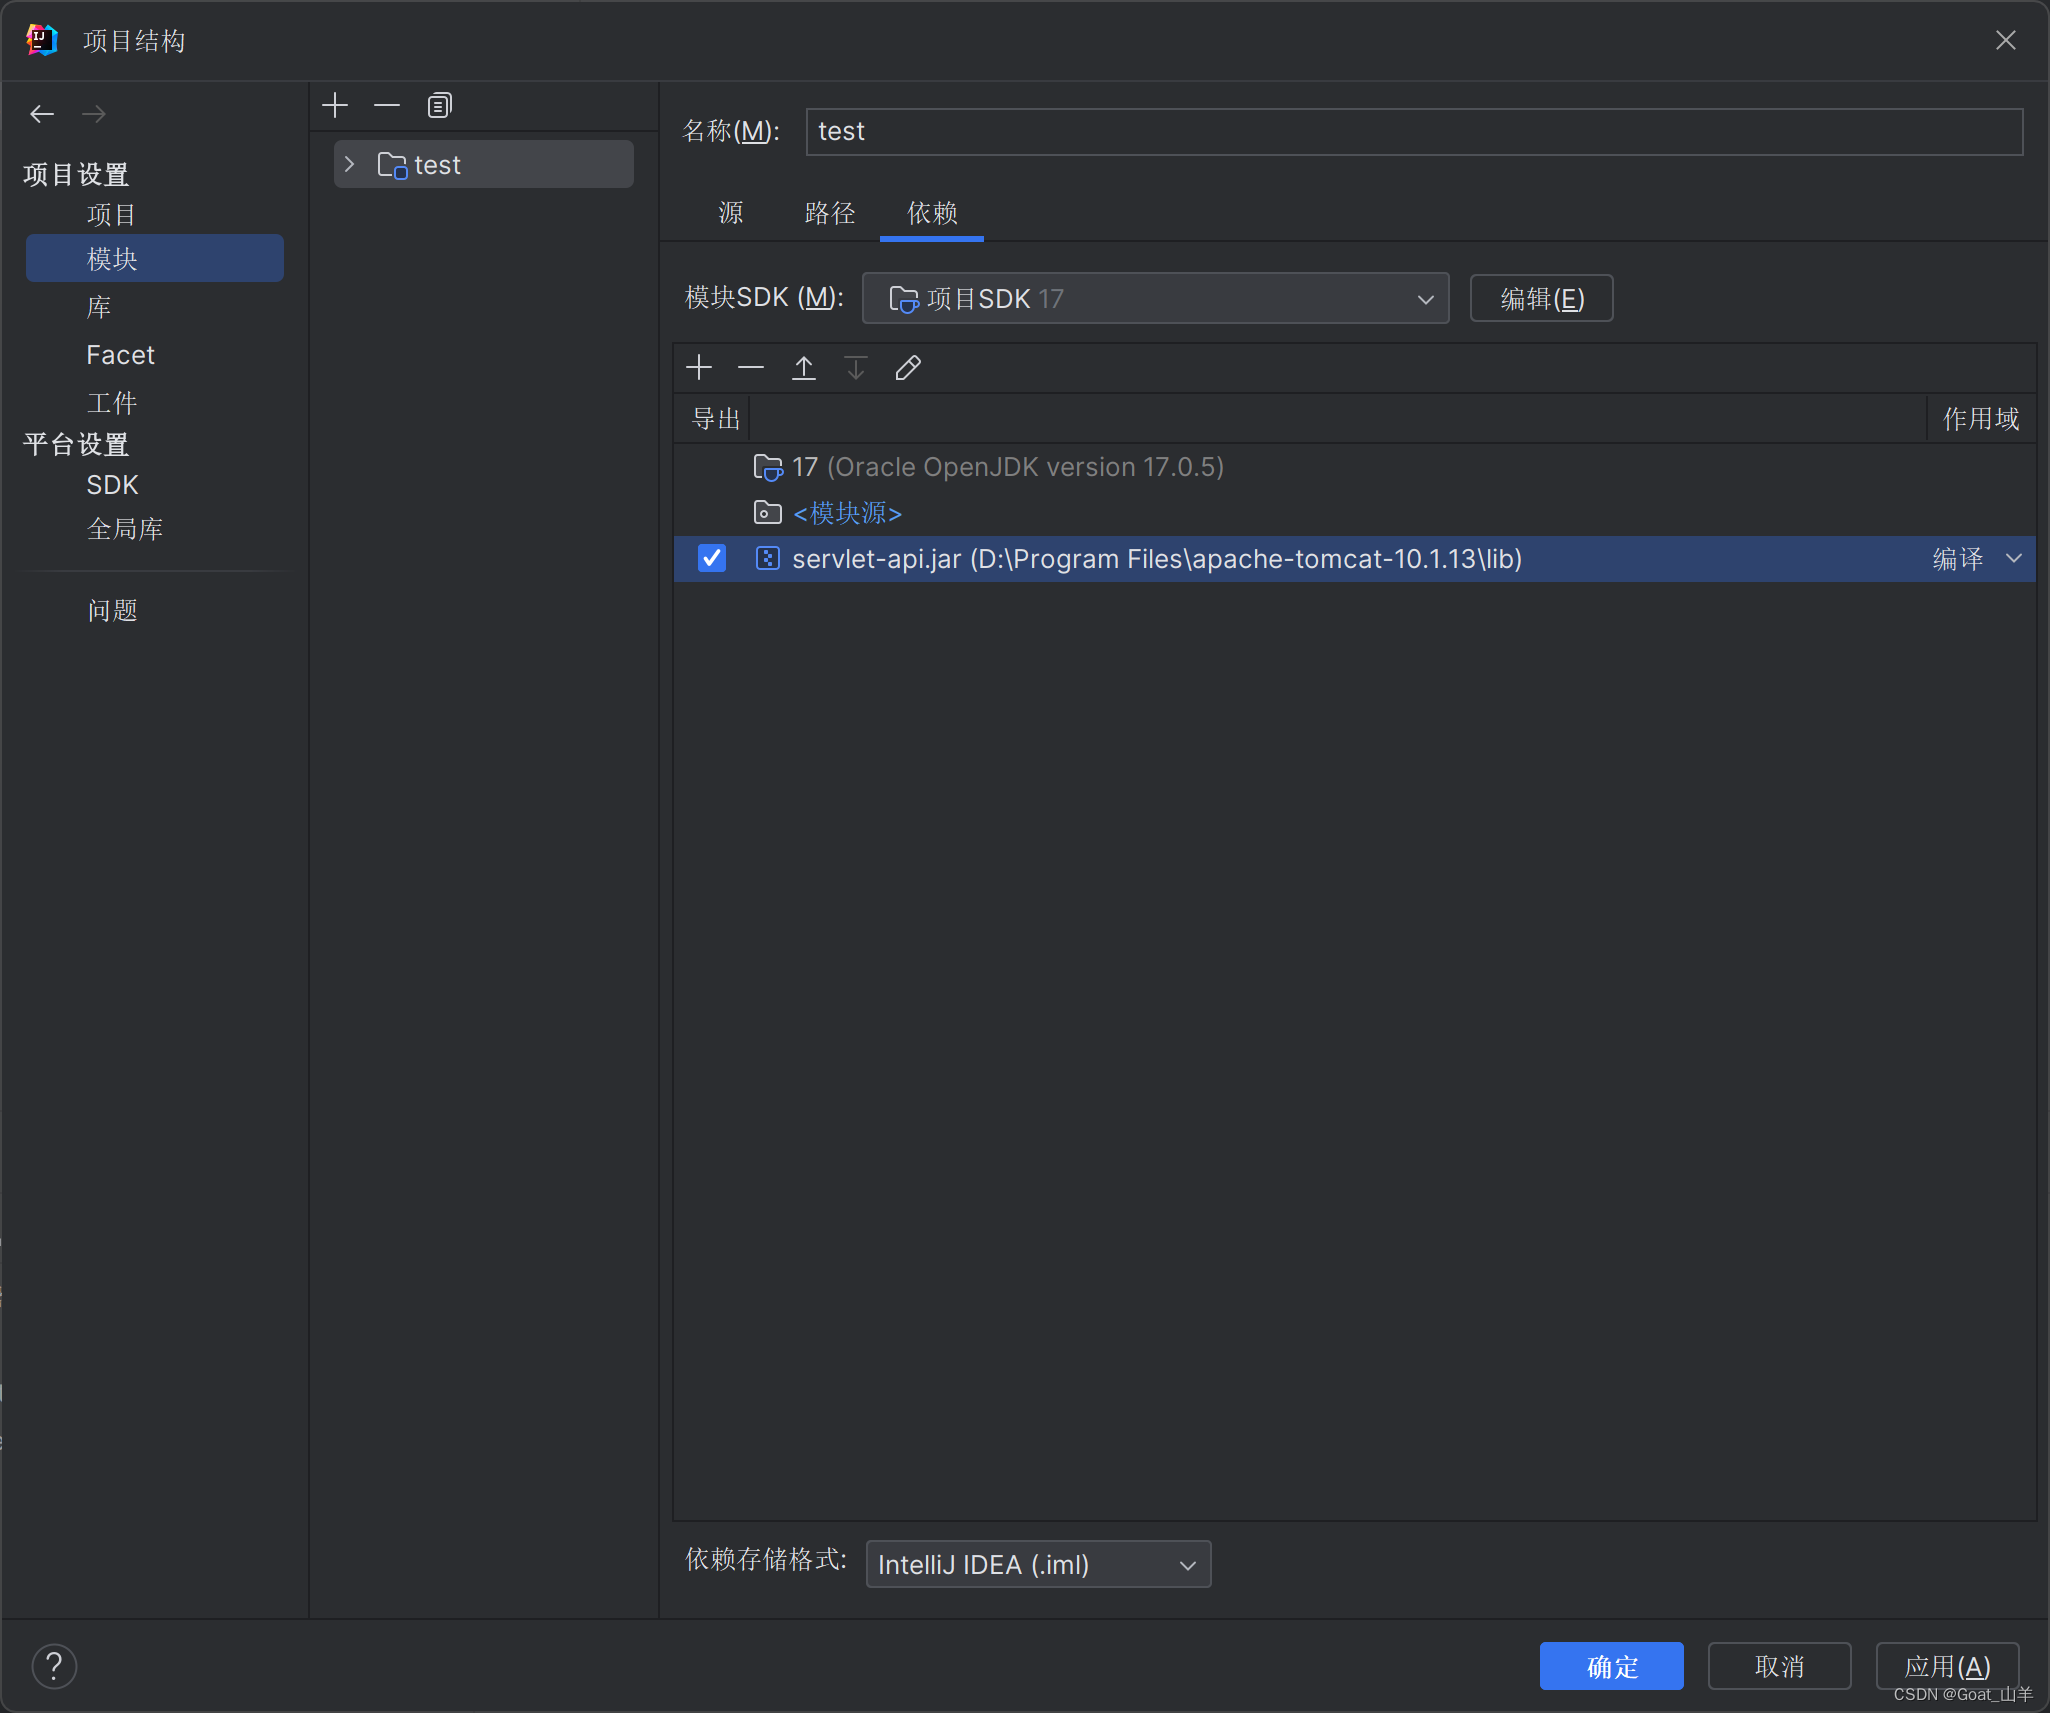The image size is (2050, 1713).
Task: Click the remove module minus icon
Action: pyautogui.click(x=387, y=105)
